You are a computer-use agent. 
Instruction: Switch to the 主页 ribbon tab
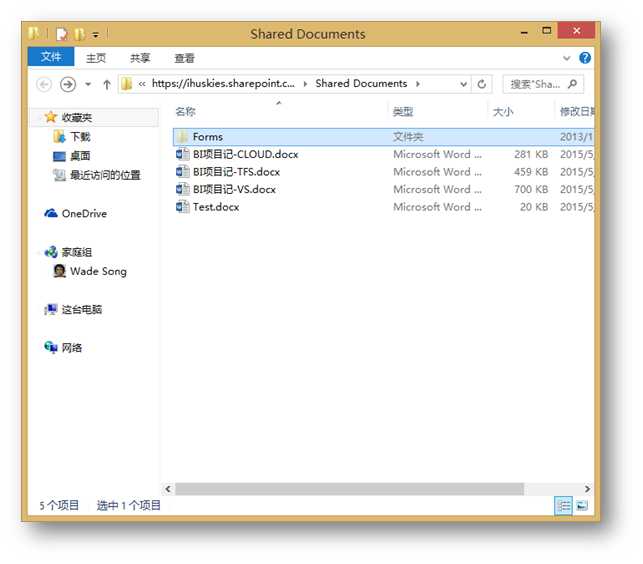click(x=96, y=58)
